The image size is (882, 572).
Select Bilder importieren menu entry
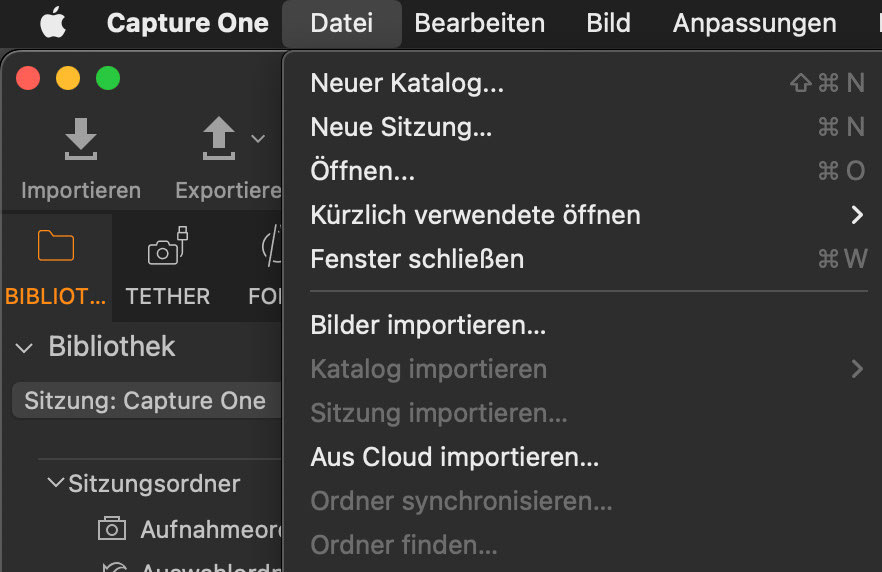(x=428, y=325)
